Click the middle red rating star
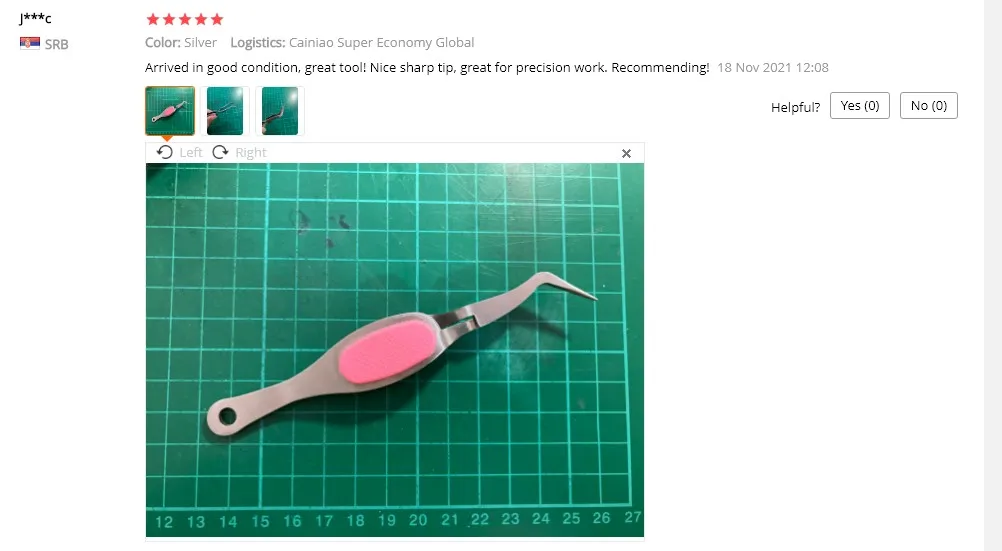Screen dimensions: 1002x551 coord(185,19)
